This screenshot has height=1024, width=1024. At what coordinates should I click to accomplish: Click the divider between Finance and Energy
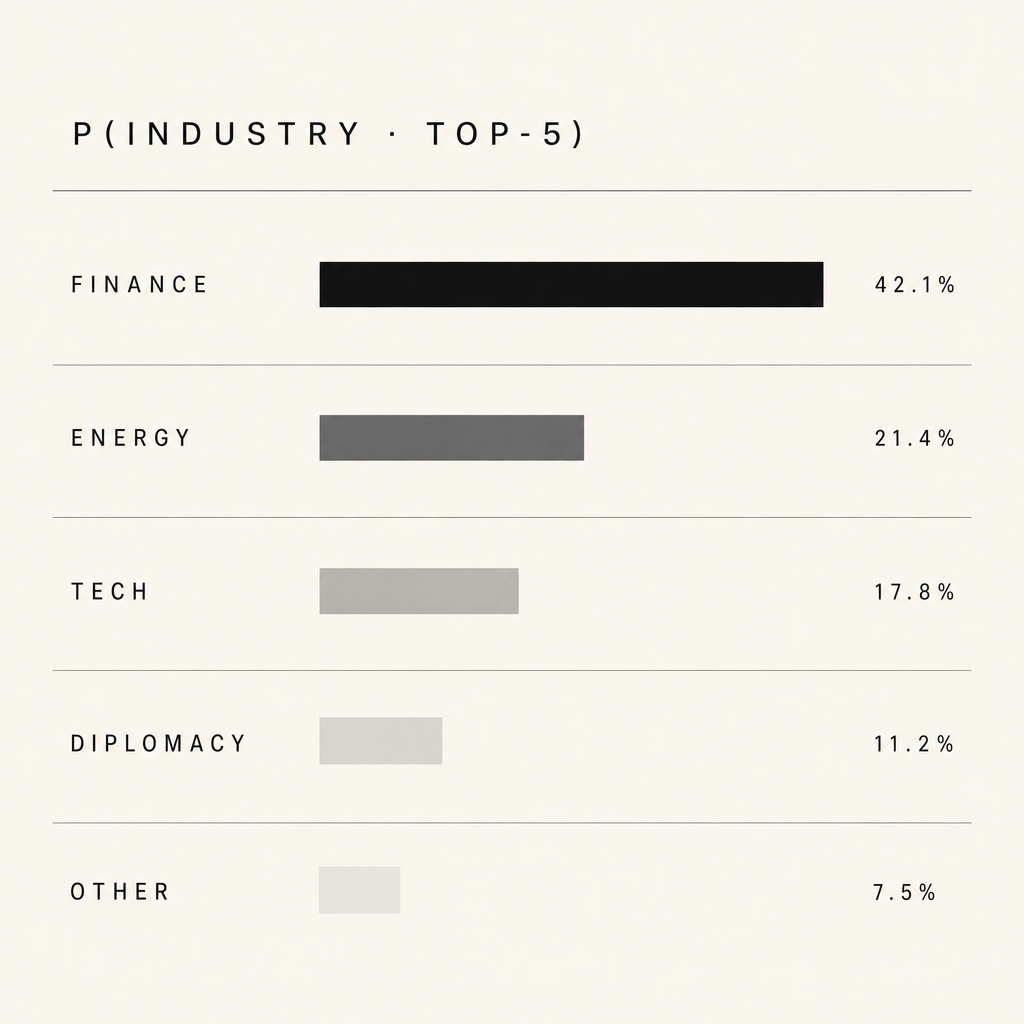coord(512,365)
